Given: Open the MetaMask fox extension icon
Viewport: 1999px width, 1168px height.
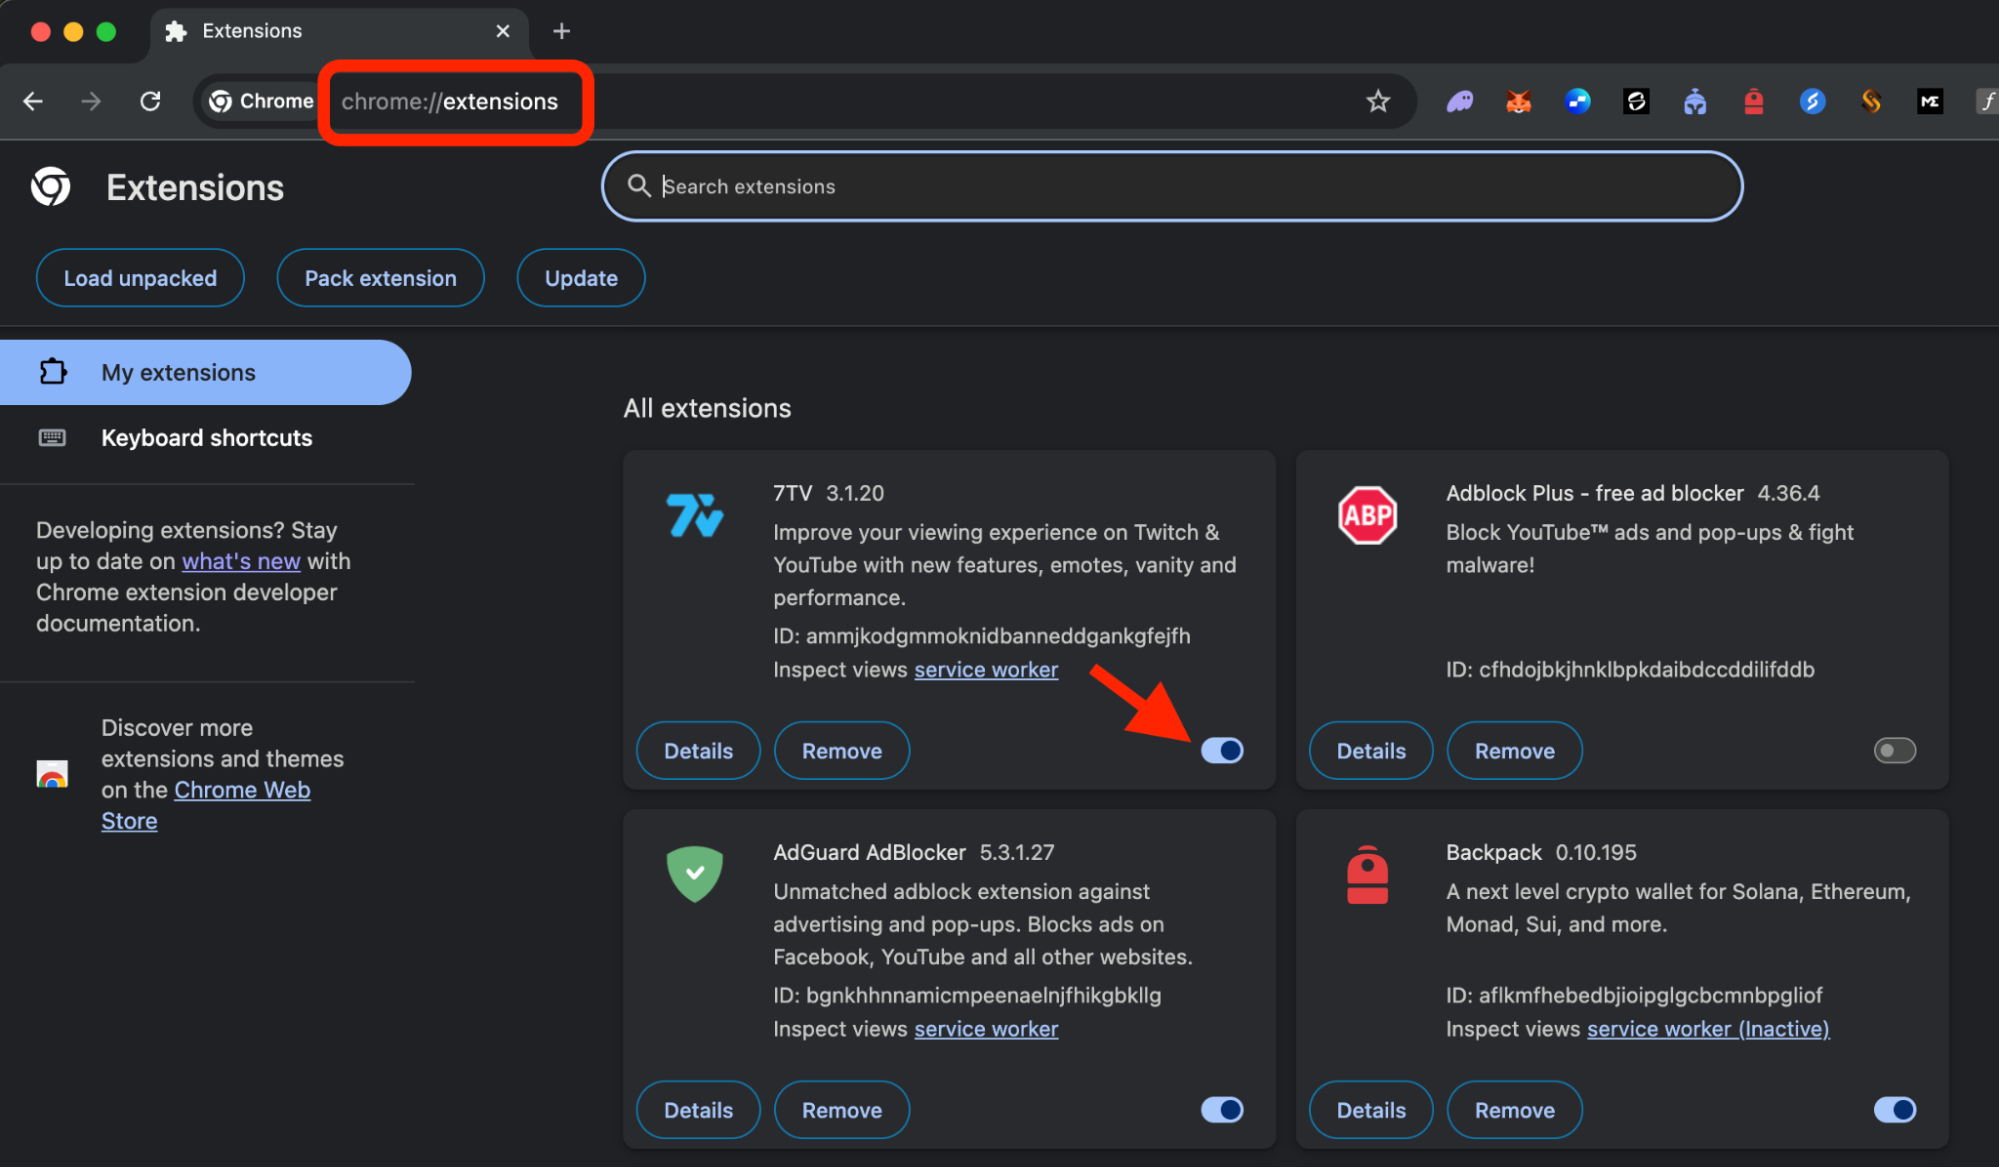Looking at the screenshot, I should coord(1519,101).
